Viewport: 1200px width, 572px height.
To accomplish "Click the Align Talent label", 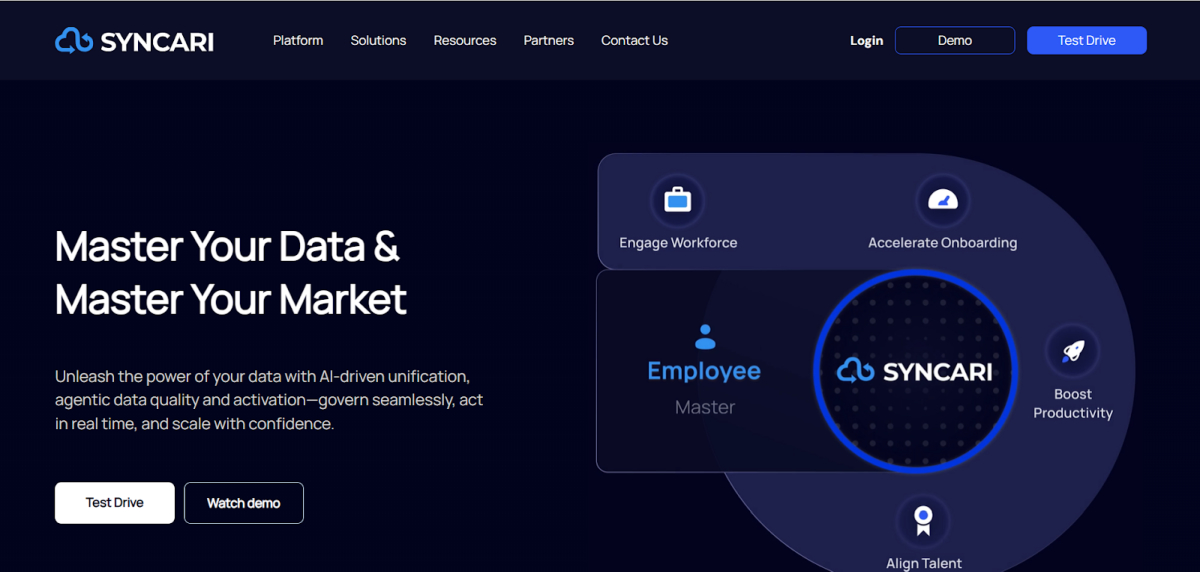I will (x=924, y=563).
